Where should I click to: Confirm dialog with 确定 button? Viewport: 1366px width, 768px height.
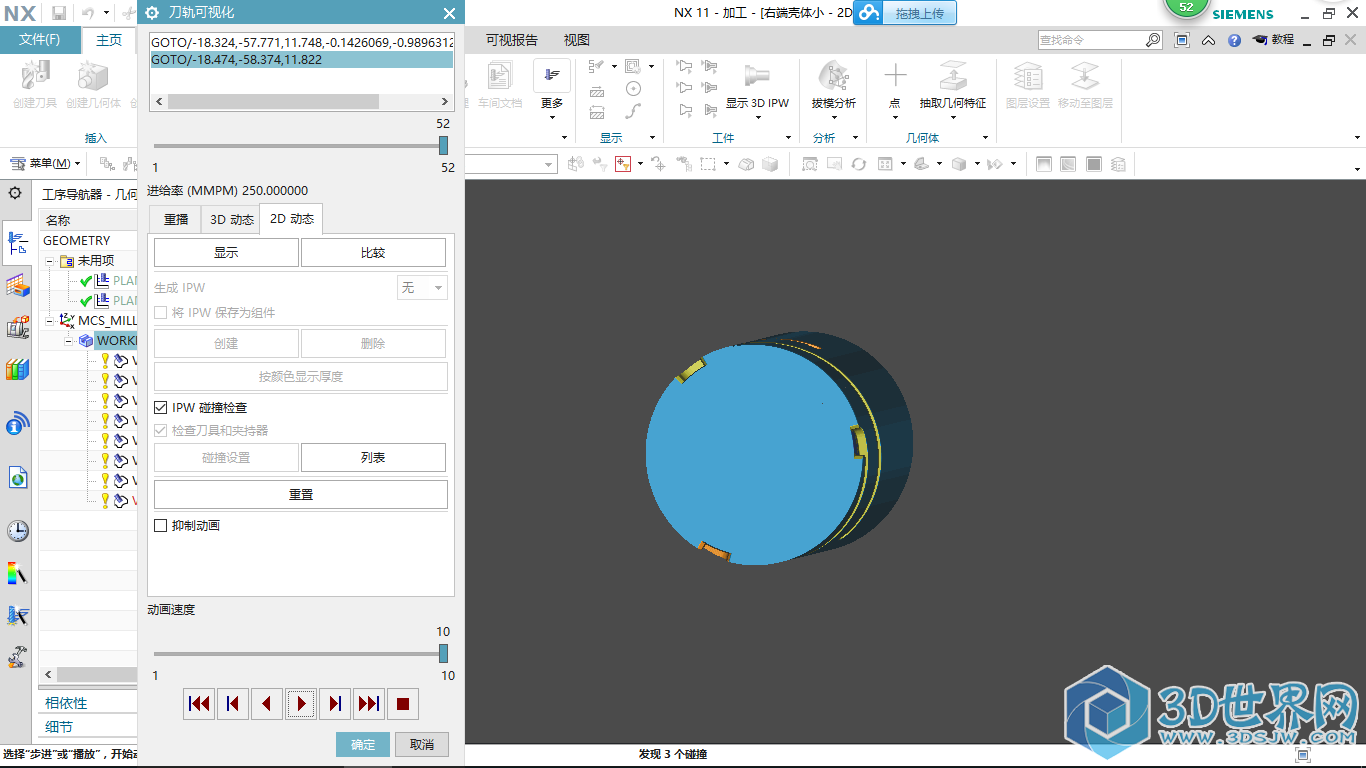[363, 744]
